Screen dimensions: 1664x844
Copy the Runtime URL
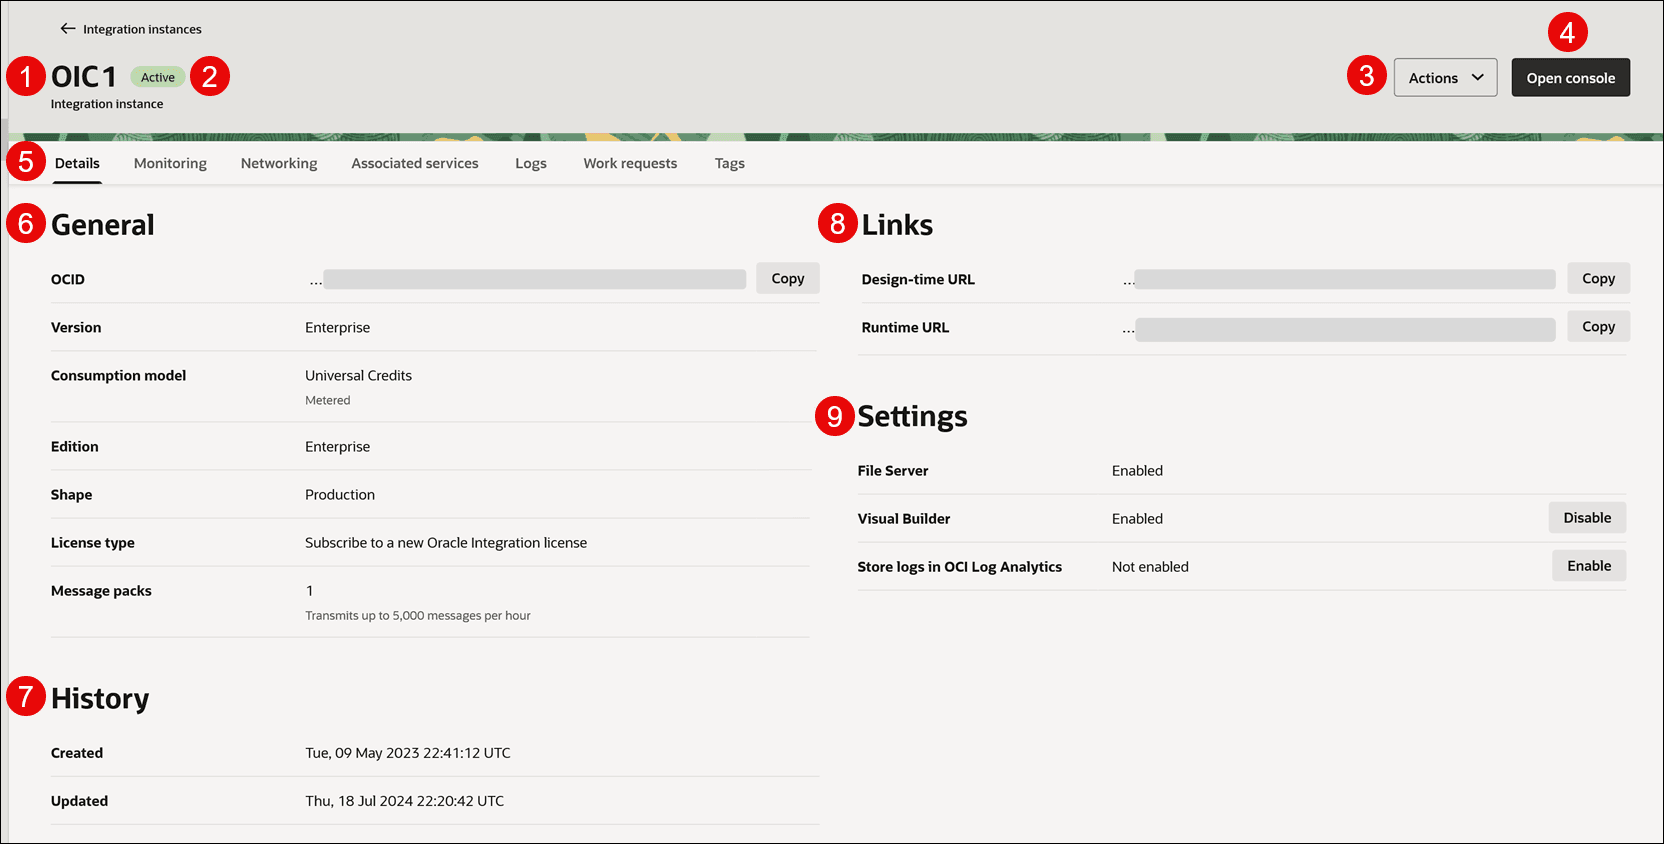[1598, 326]
